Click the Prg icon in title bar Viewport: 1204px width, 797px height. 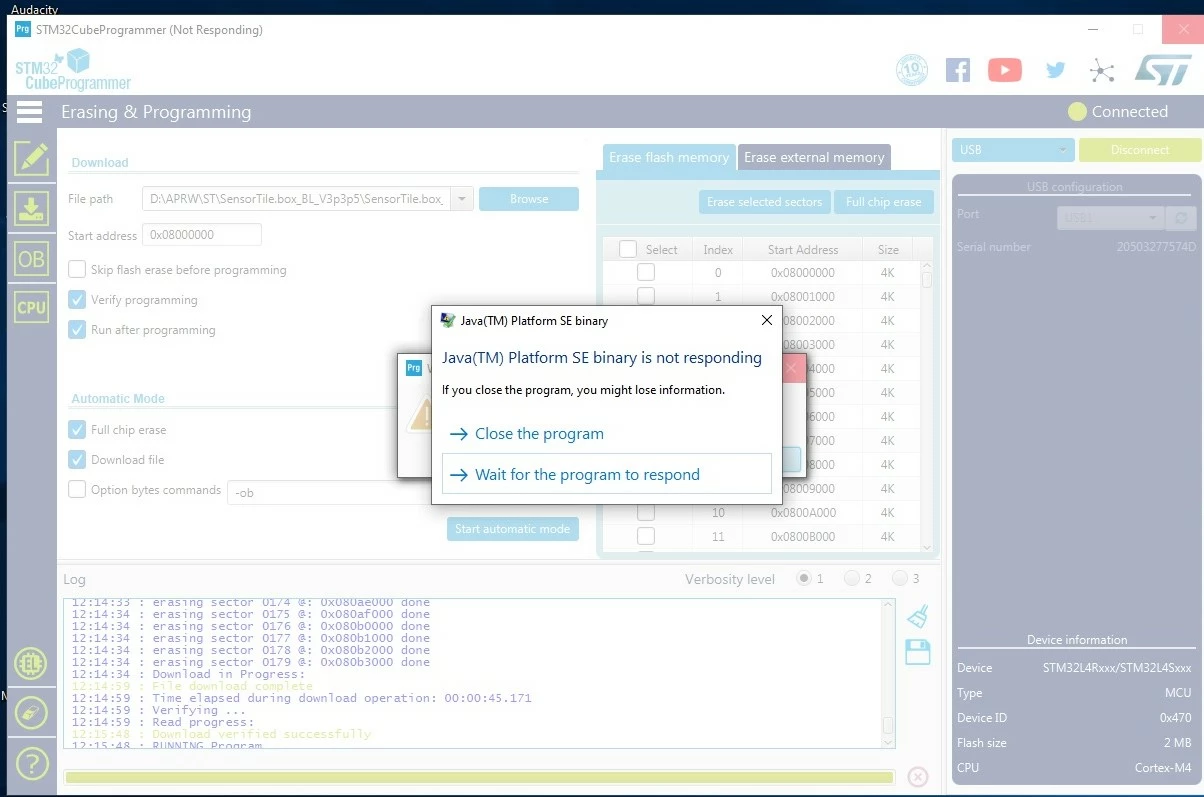coord(22,29)
